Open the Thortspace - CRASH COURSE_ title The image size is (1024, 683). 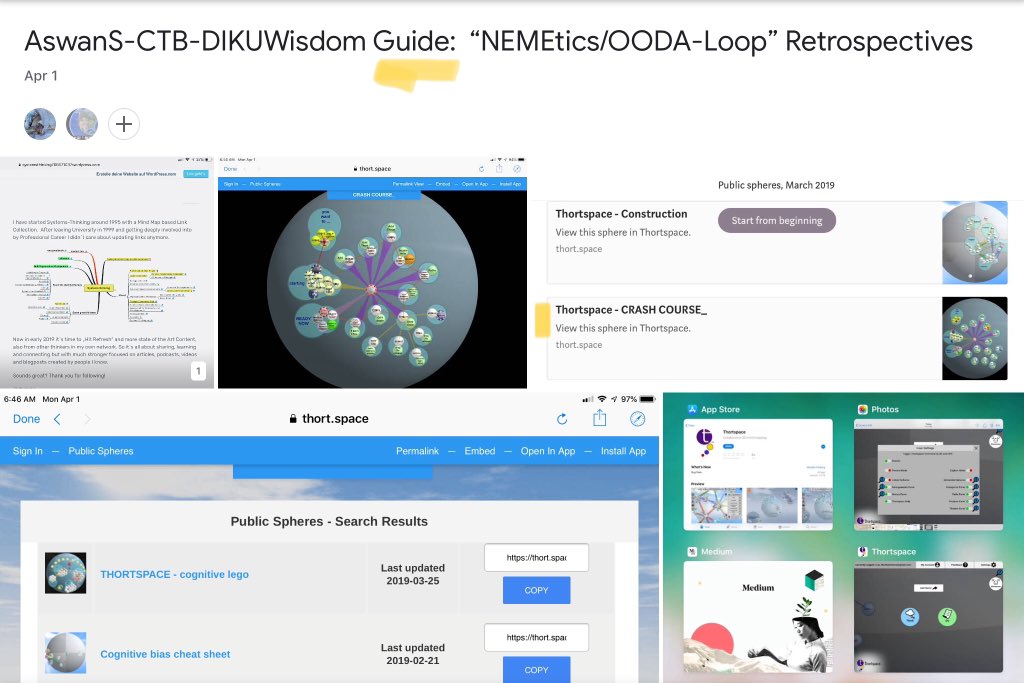tap(631, 310)
